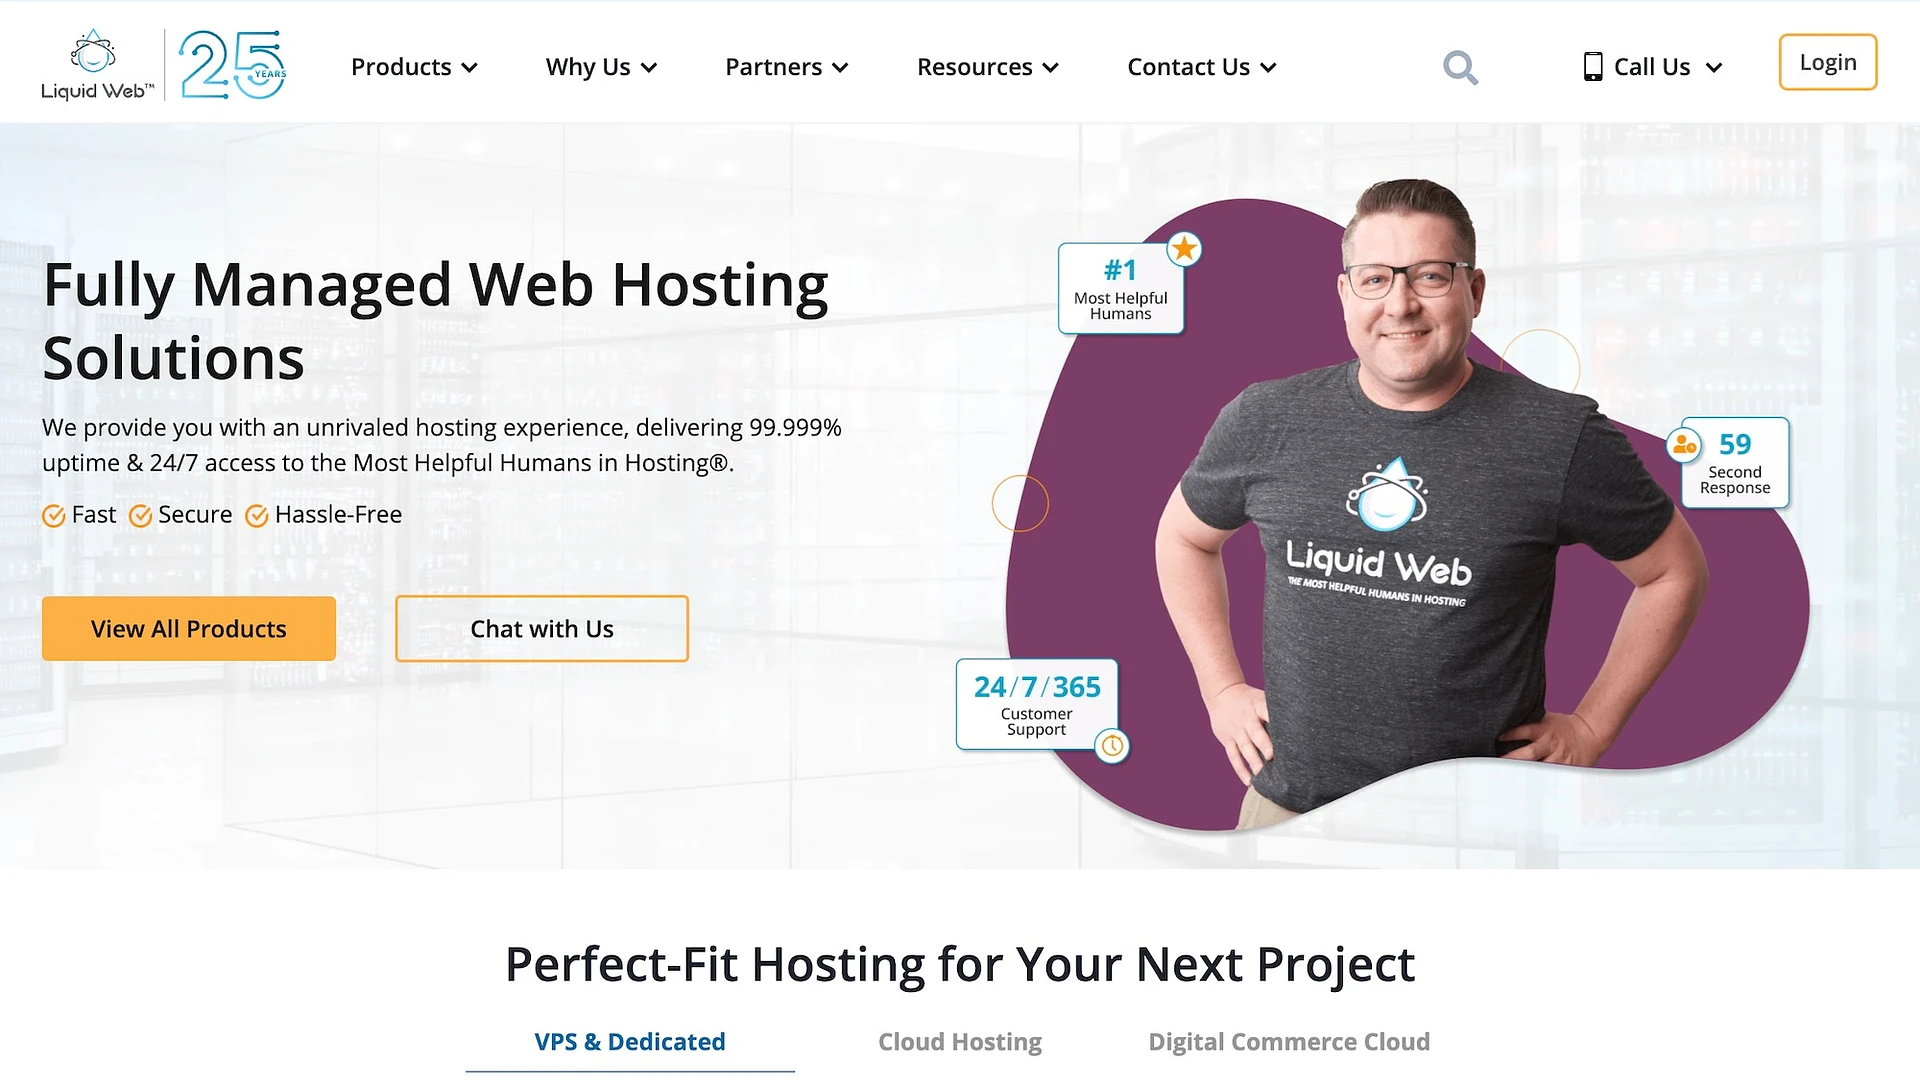The height and width of the screenshot is (1091, 1920).
Task: Click the Chat with Us button
Action: 541,628
